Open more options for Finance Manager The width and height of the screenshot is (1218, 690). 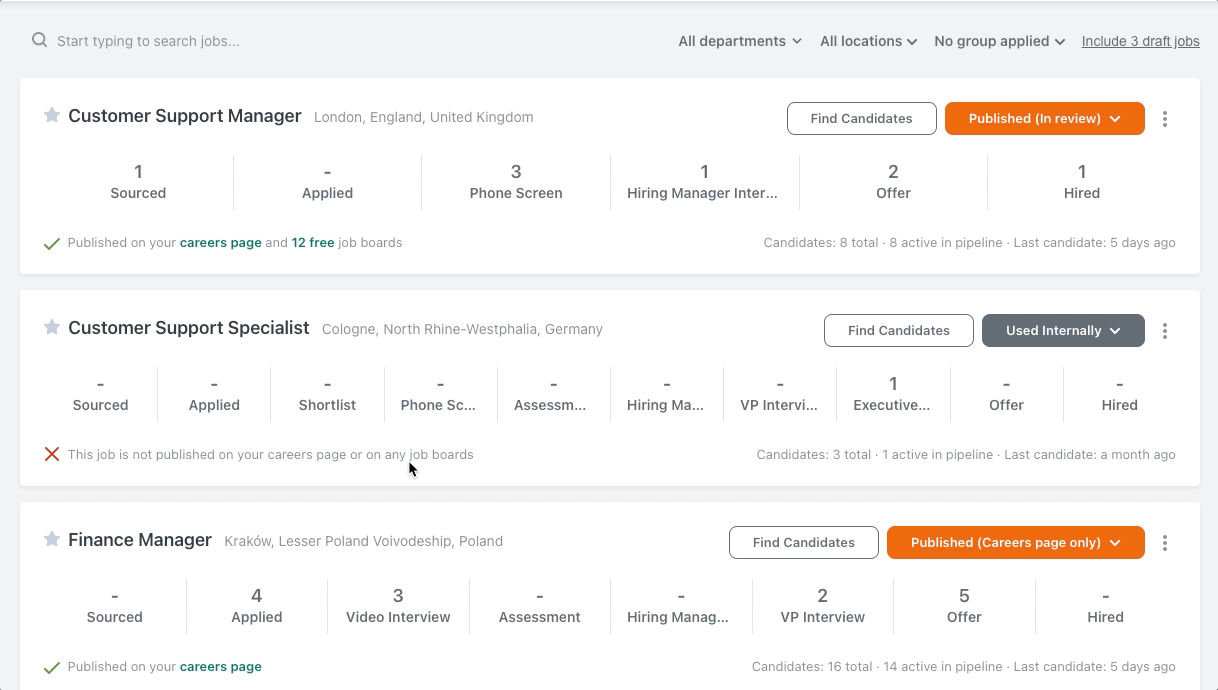(x=1165, y=543)
